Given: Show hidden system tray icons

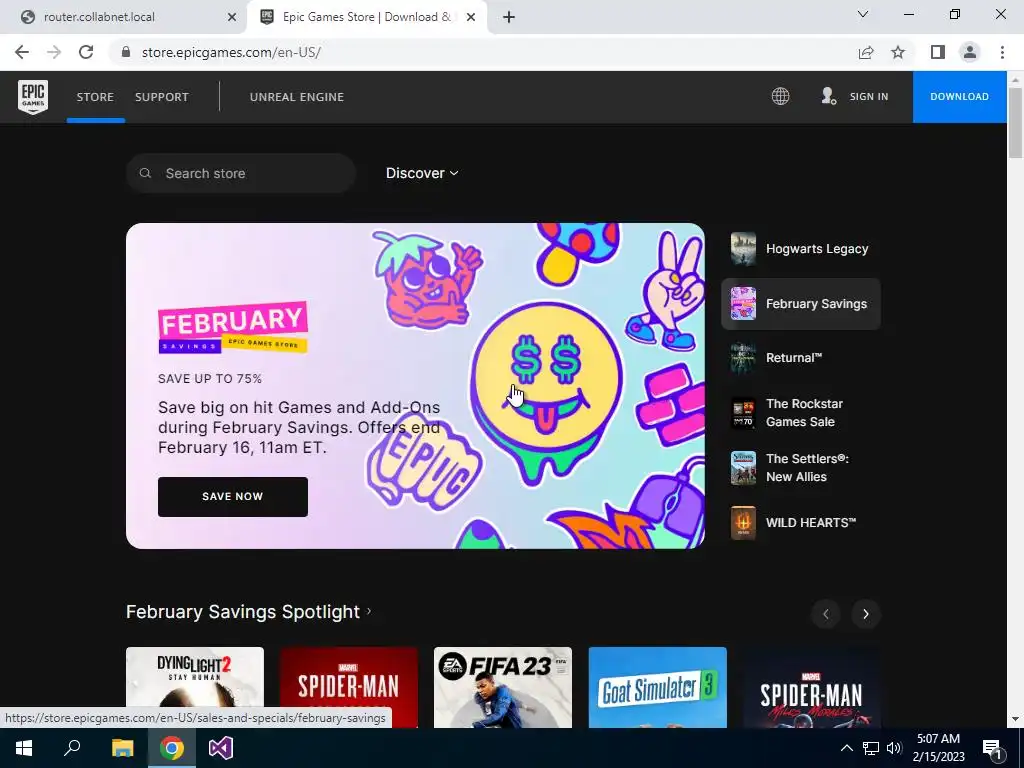Looking at the screenshot, I should 846,748.
